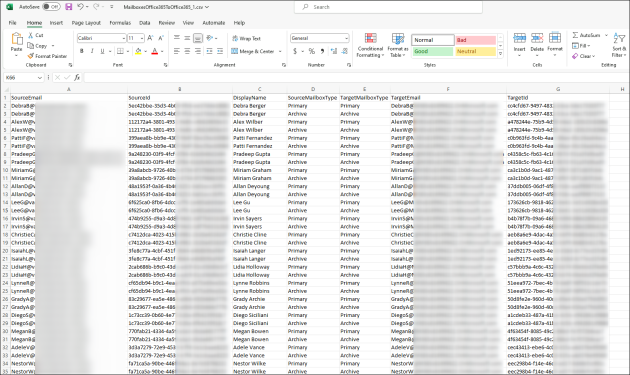Screen dimensions: 630x375
Task: Open the Format as Table dropdown
Action: coord(398,45)
